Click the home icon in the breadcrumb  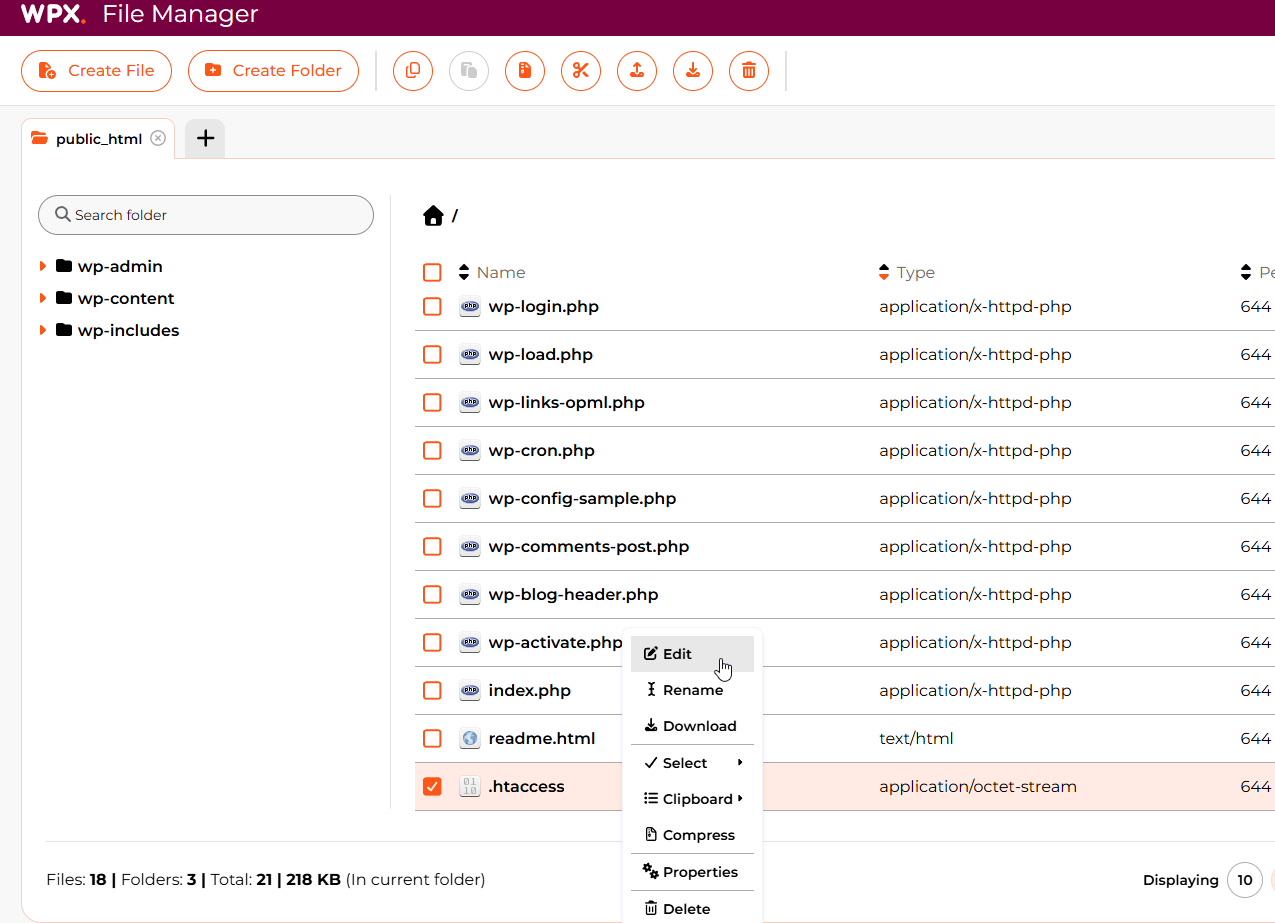[433, 215]
